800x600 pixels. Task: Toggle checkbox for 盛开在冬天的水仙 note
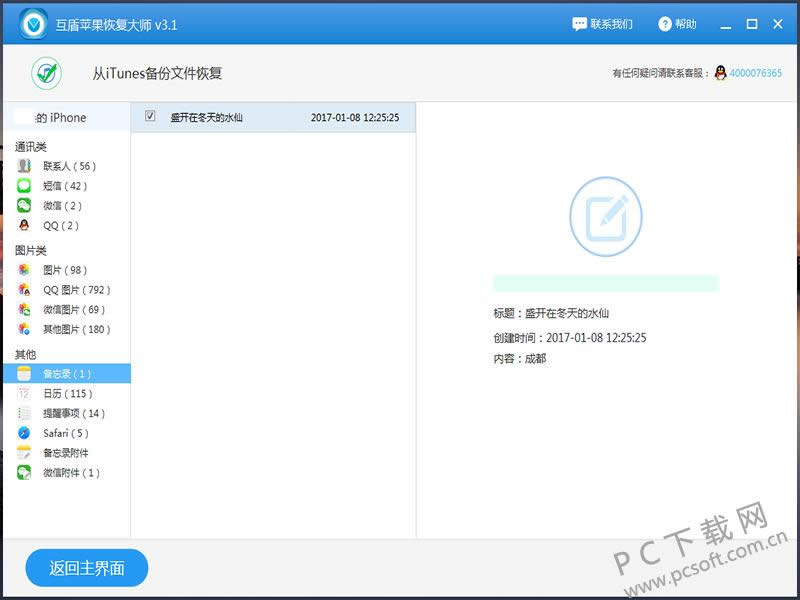150,116
